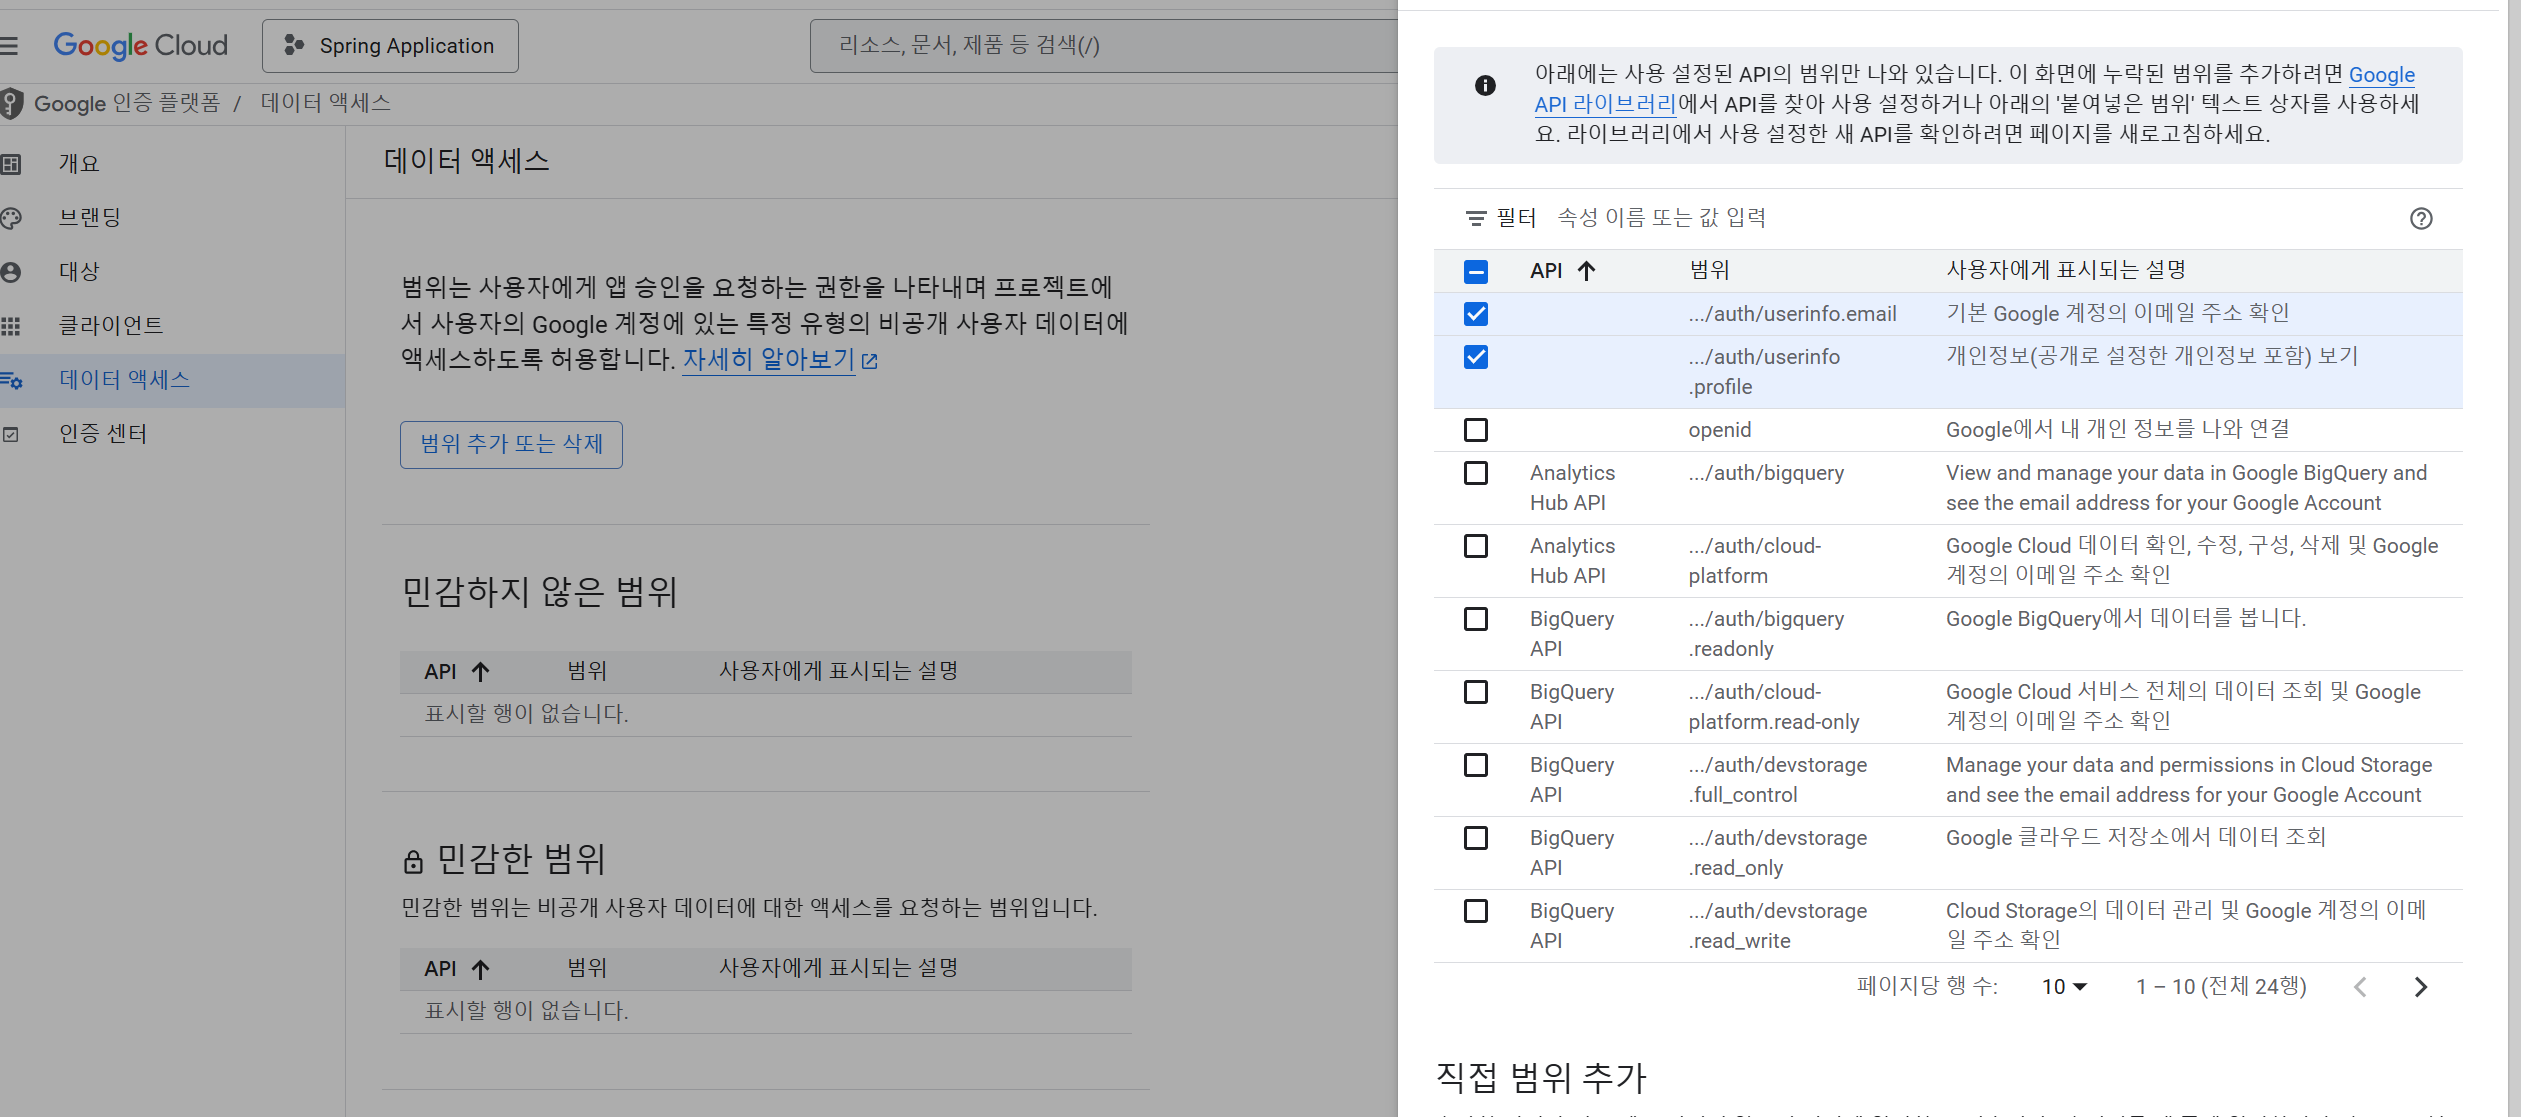Open 인증 센터 in the sidebar
The width and height of the screenshot is (2521, 1117).
point(102,434)
